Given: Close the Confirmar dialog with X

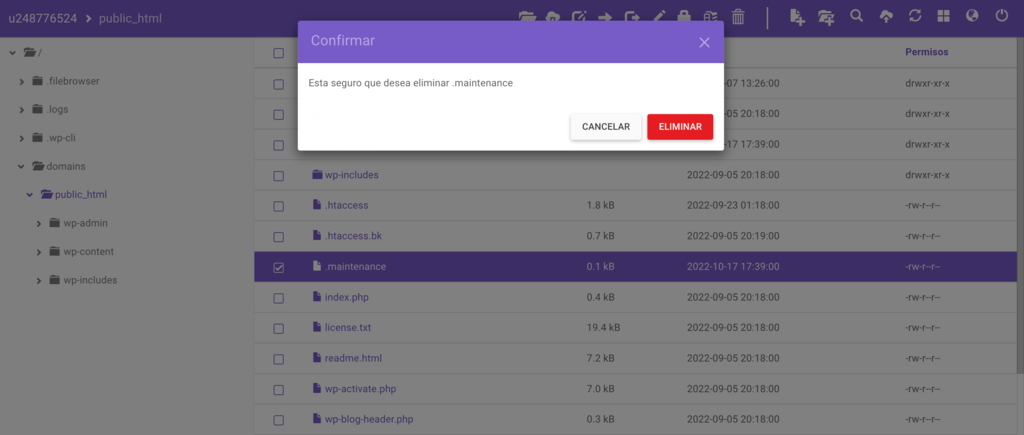Looking at the screenshot, I should coord(704,42).
